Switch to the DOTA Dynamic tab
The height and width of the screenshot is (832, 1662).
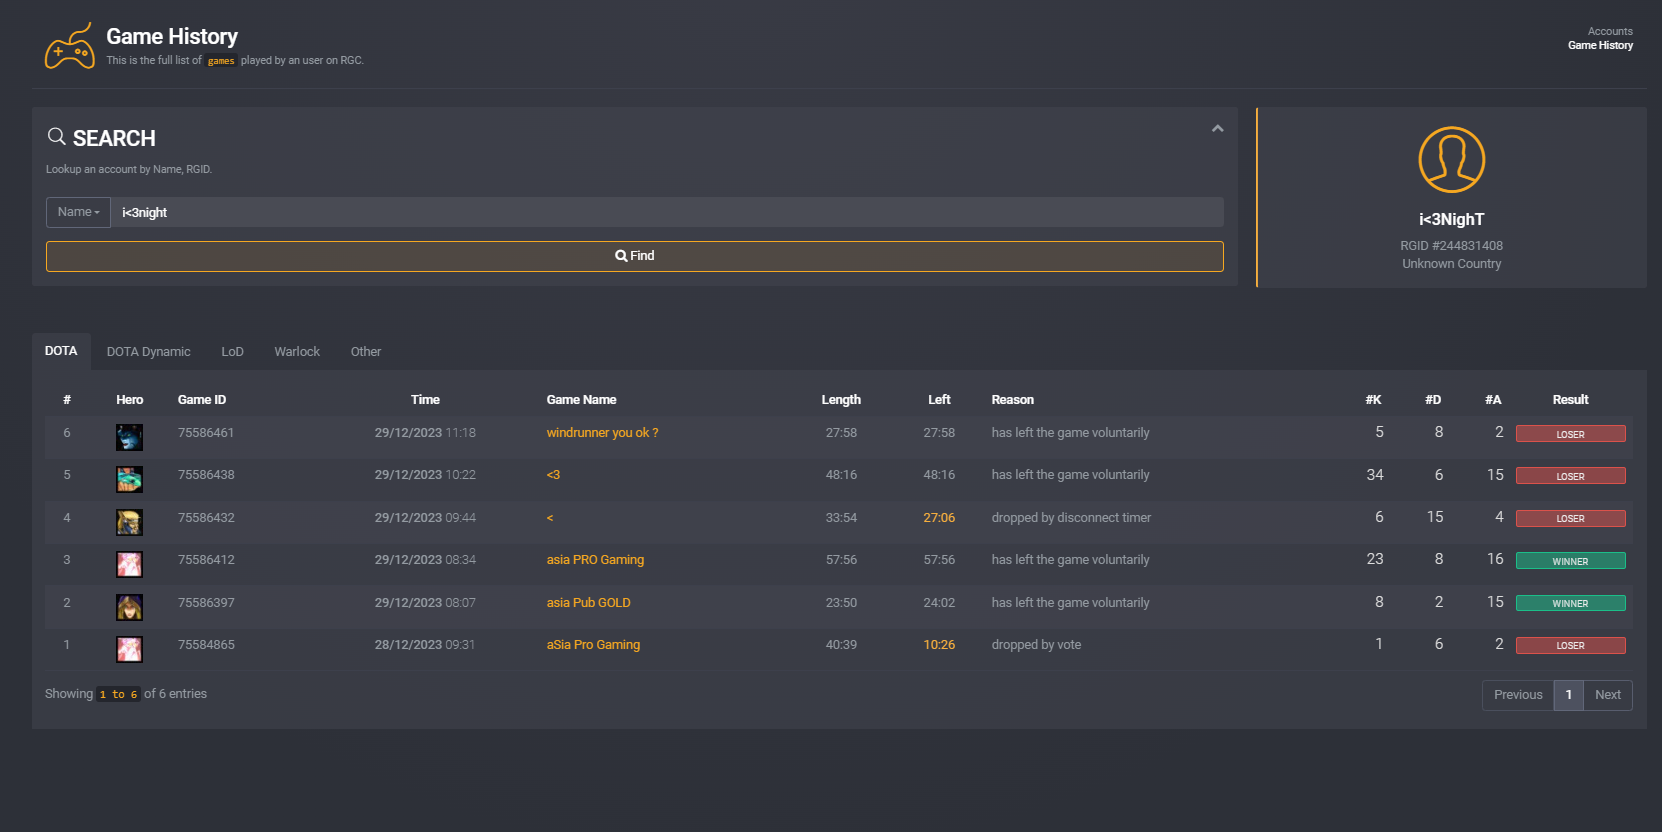148,352
